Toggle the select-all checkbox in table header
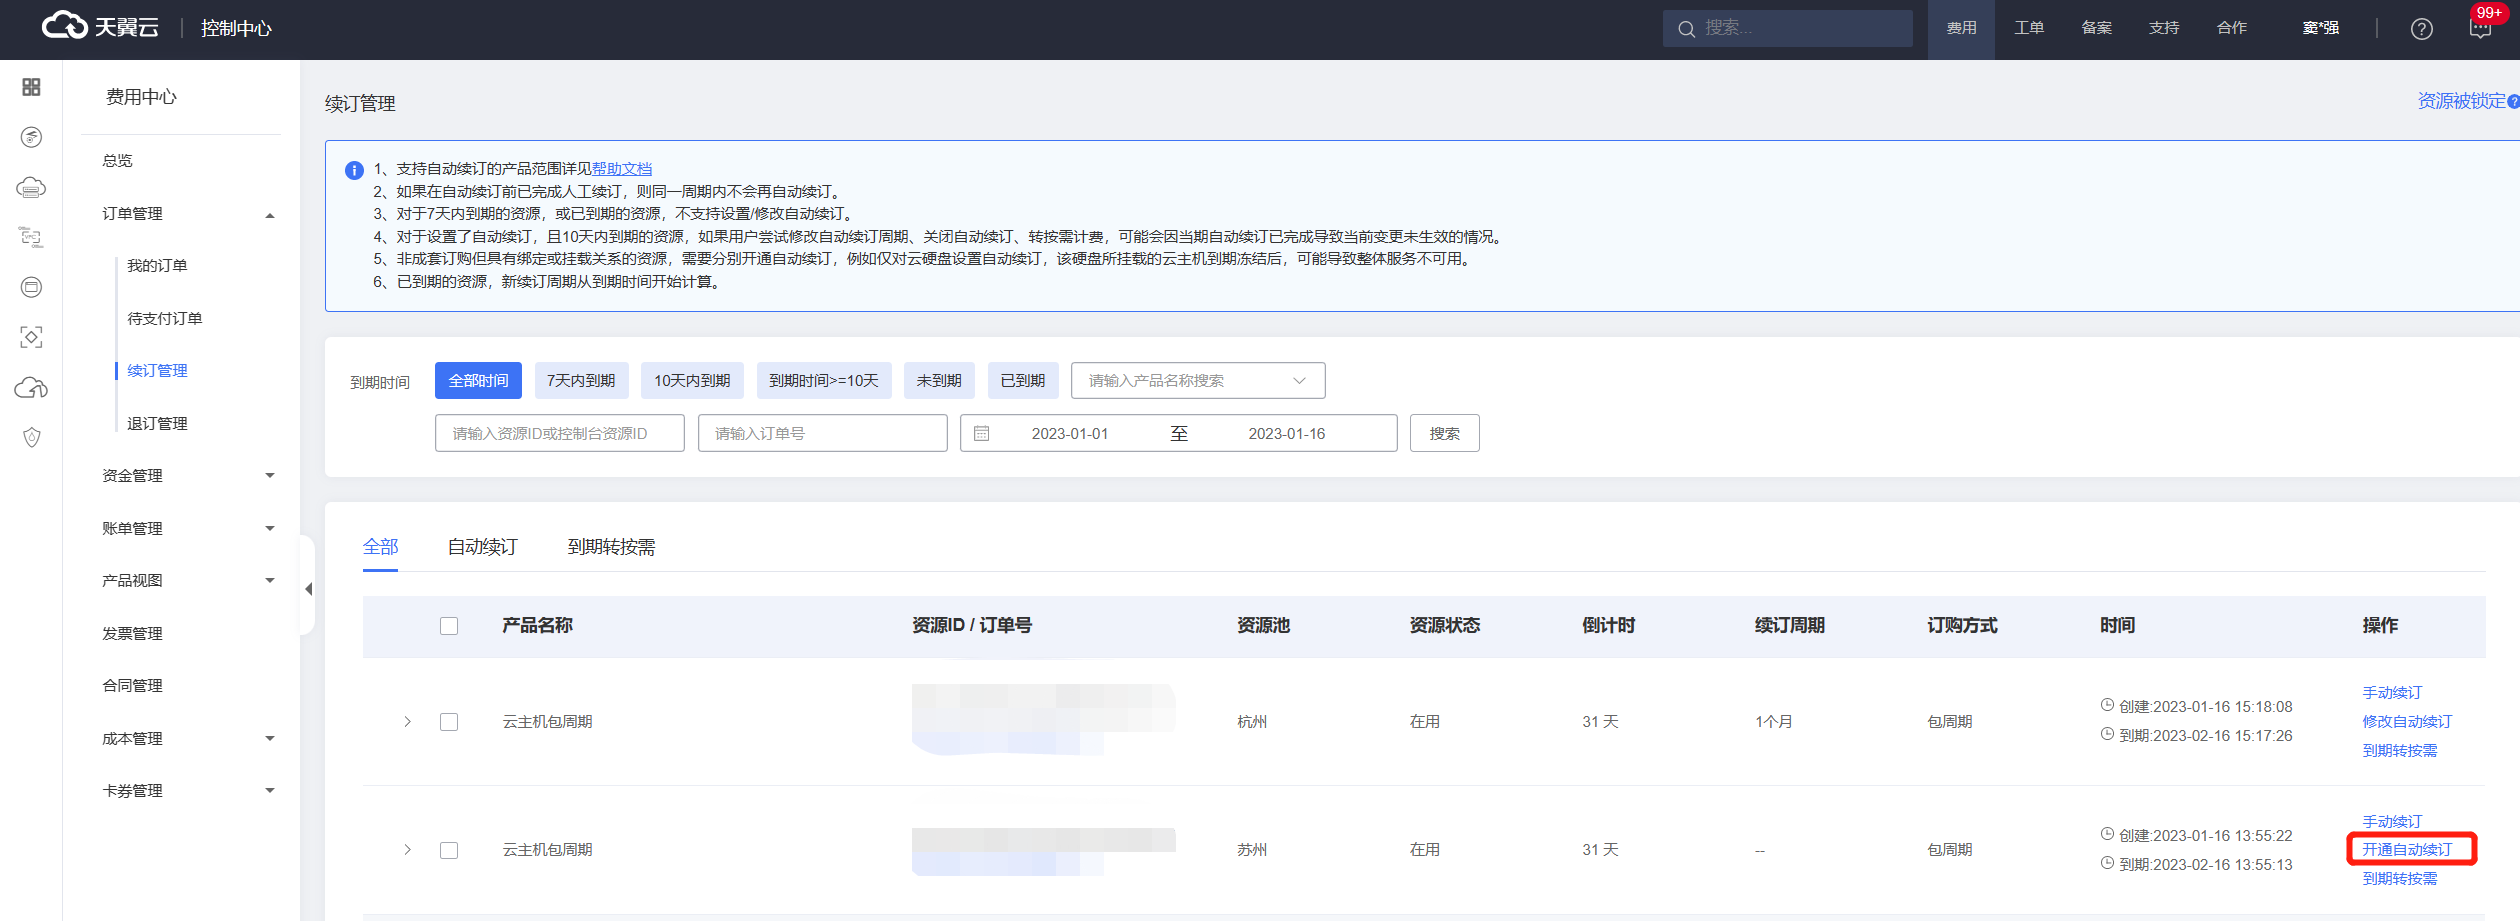 tap(449, 626)
